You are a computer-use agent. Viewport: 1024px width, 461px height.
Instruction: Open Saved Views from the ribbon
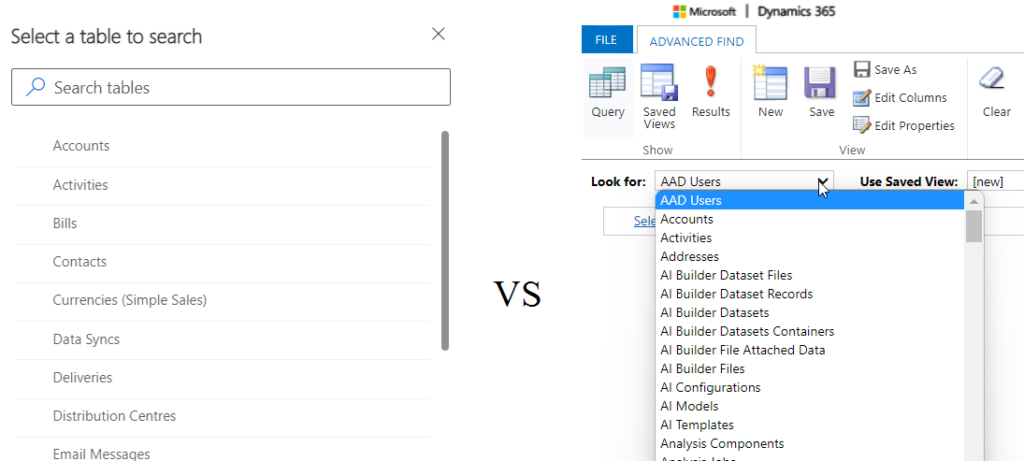[659, 97]
